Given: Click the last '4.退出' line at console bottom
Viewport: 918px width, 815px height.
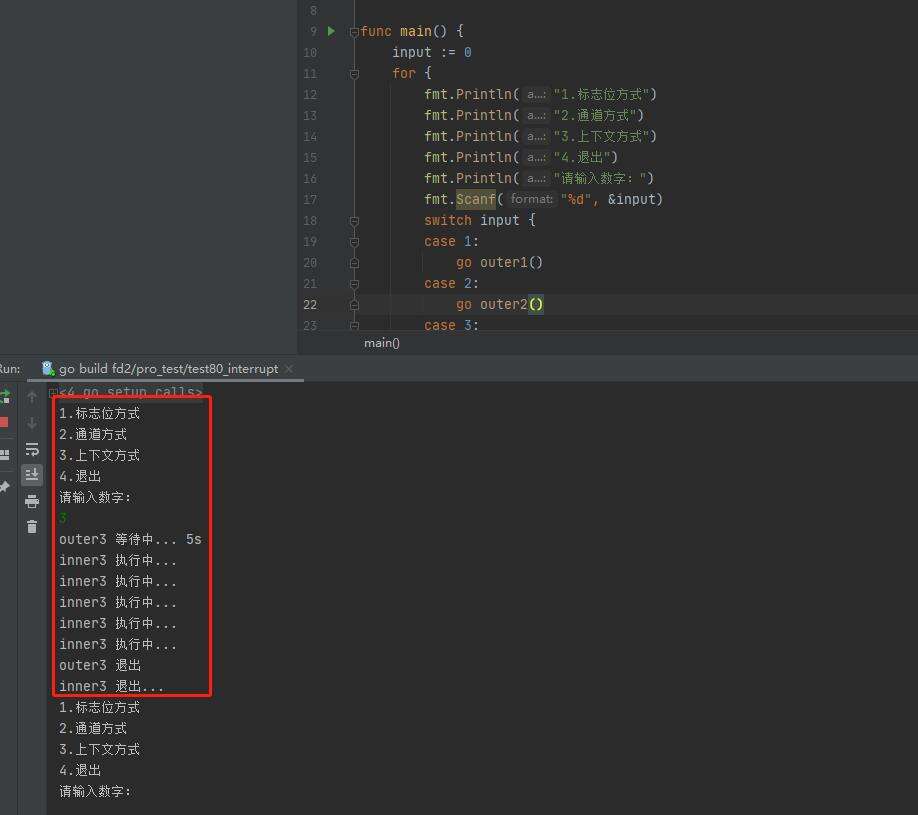Looking at the screenshot, I should pyautogui.click(x=80, y=771).
